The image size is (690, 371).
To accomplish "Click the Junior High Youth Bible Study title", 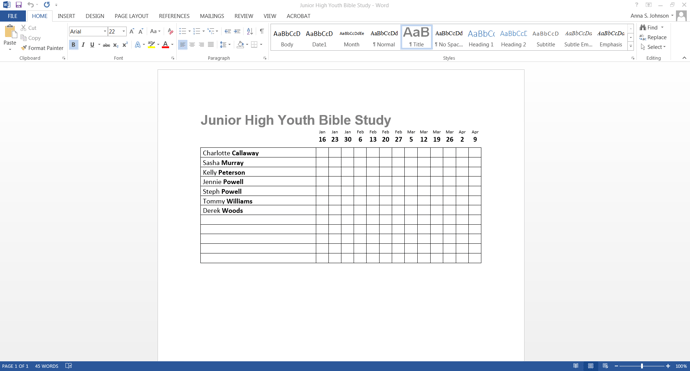I will pos(296,120).
